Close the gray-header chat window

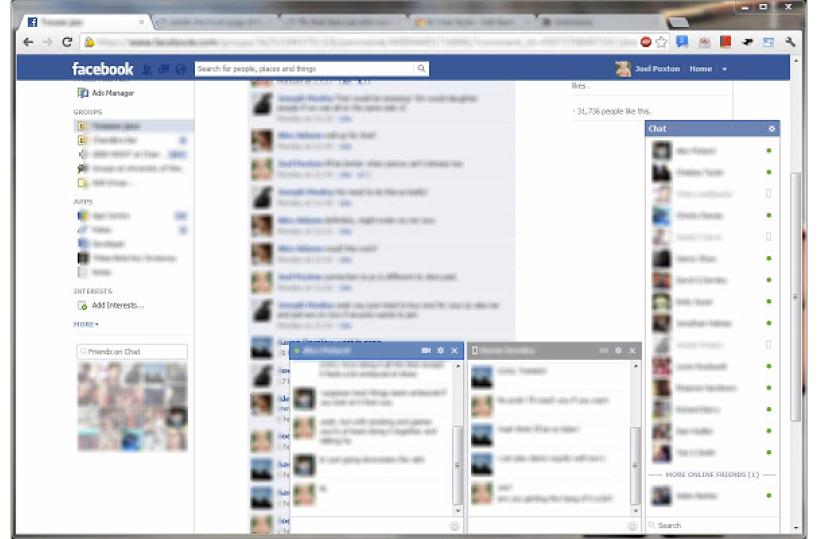coord(632,351)
